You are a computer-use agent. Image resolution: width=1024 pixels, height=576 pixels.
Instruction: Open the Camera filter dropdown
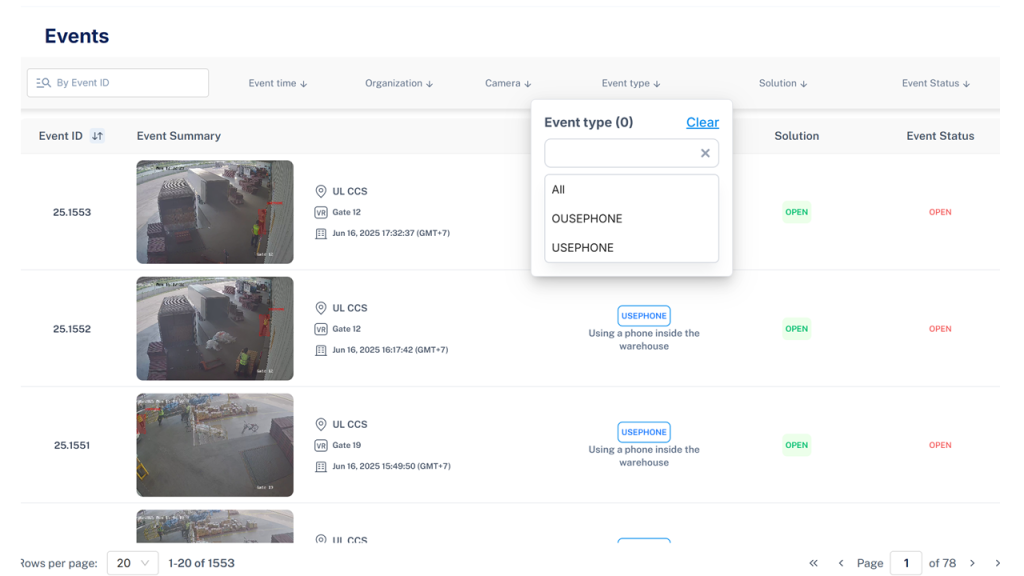click(508, 84)
